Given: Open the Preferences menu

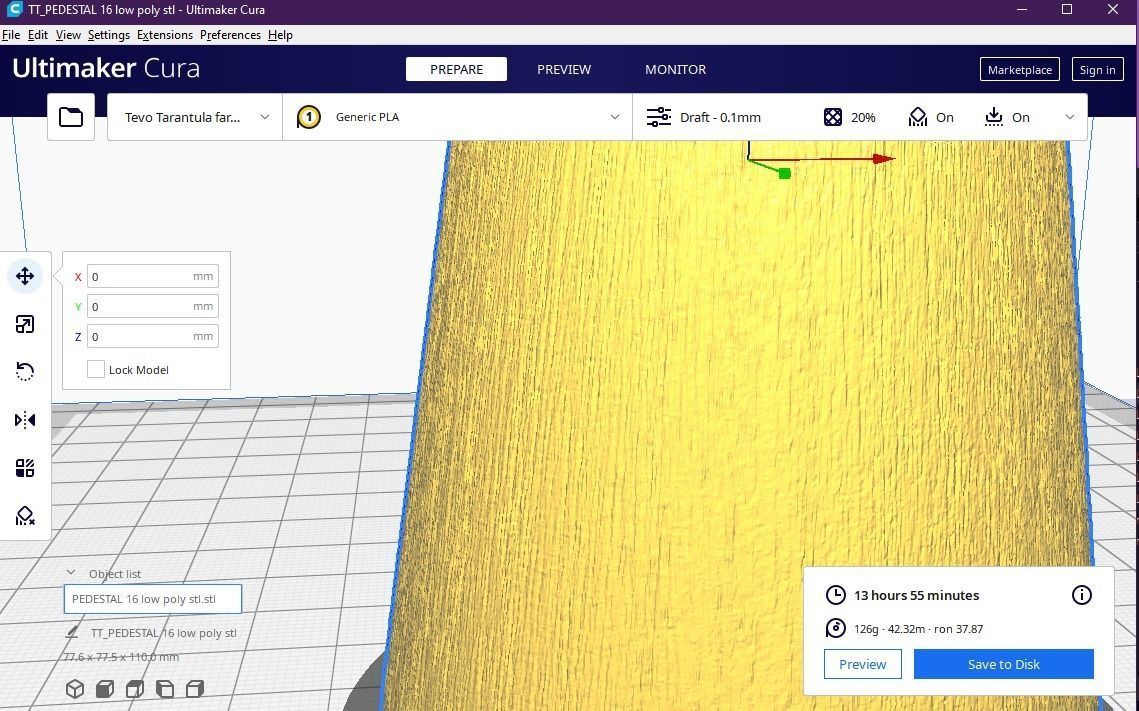Looking at the screenshot, I should click(x=230, y=35).
